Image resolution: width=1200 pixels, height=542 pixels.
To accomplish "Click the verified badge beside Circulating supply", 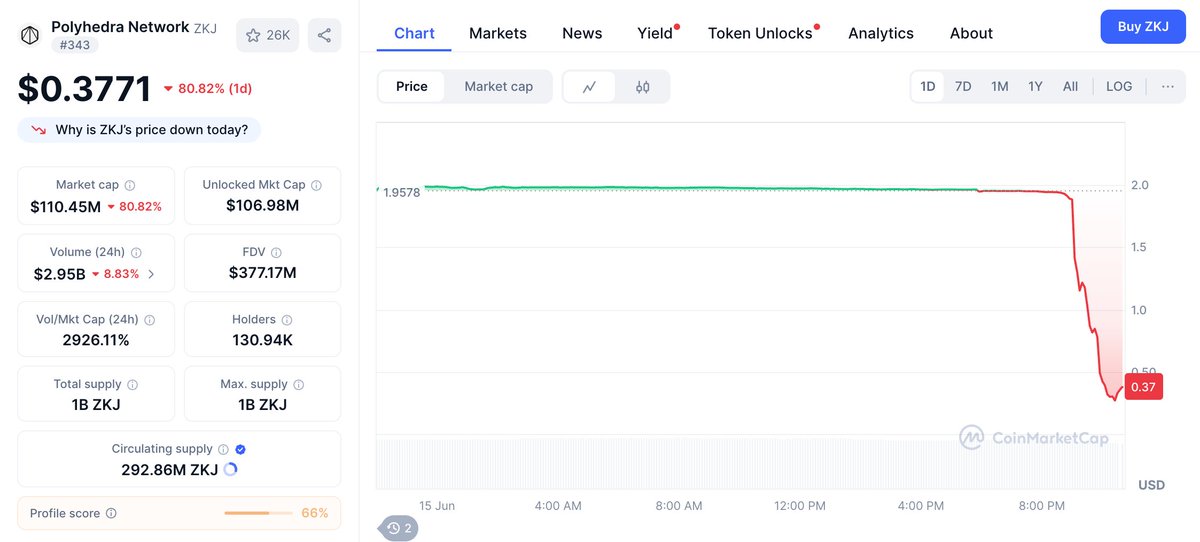I will (x=240, y=450).
